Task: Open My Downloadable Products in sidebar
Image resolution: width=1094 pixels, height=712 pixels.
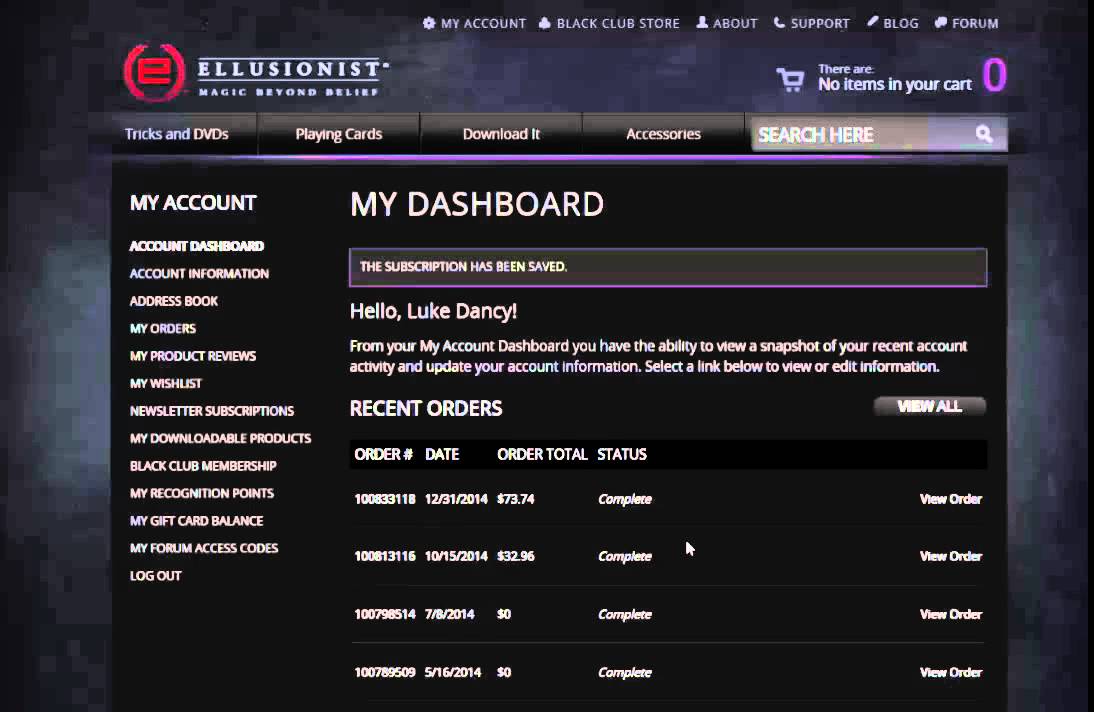Action: (220, 438)
